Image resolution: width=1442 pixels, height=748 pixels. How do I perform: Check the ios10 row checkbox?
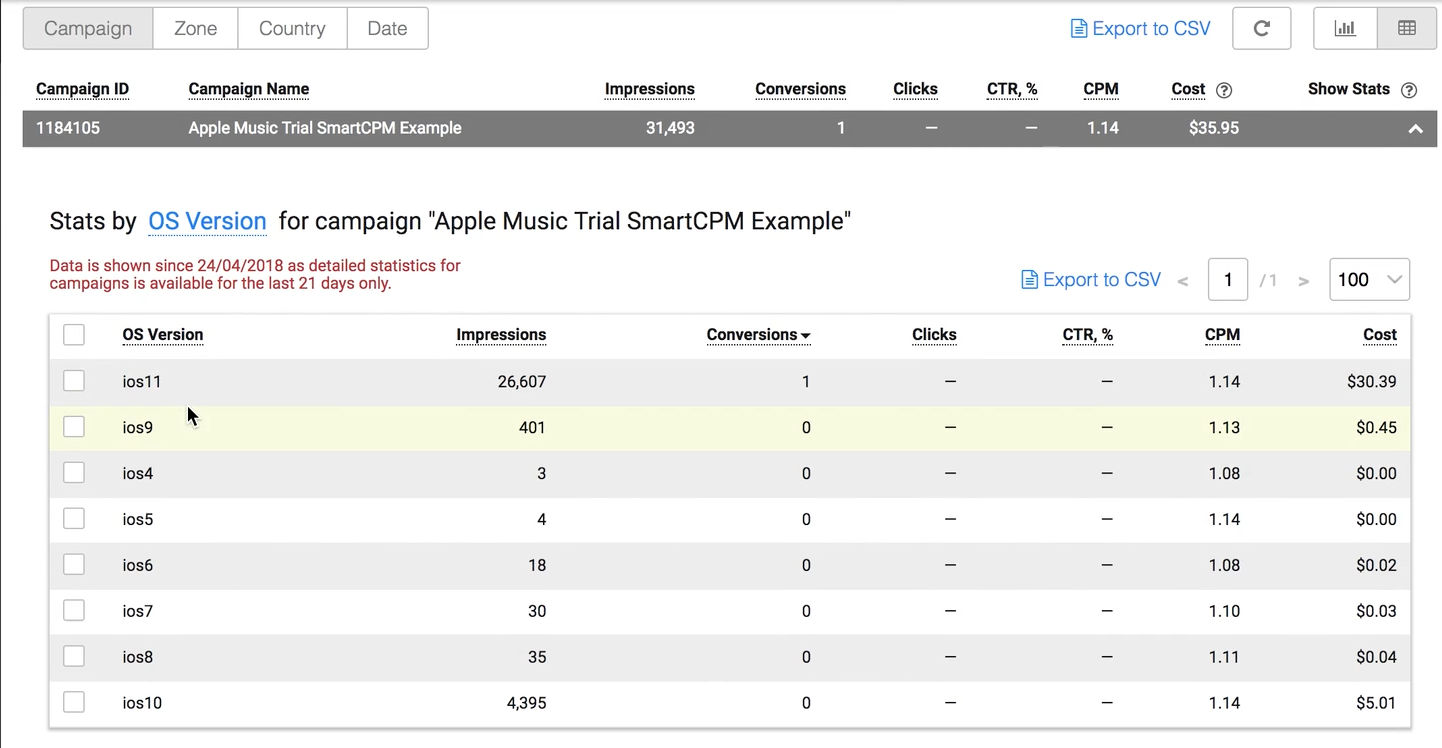(74, 703)
